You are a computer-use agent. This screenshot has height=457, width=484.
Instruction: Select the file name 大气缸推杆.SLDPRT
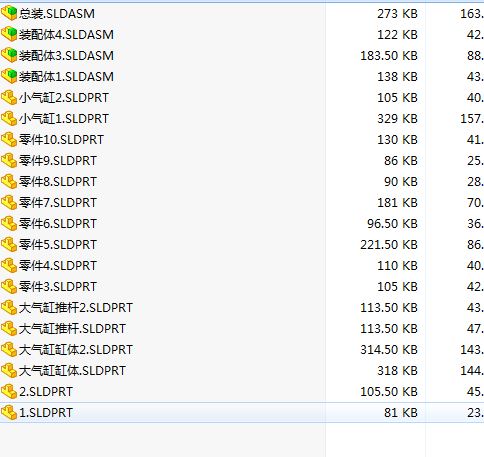click(72, 329)
